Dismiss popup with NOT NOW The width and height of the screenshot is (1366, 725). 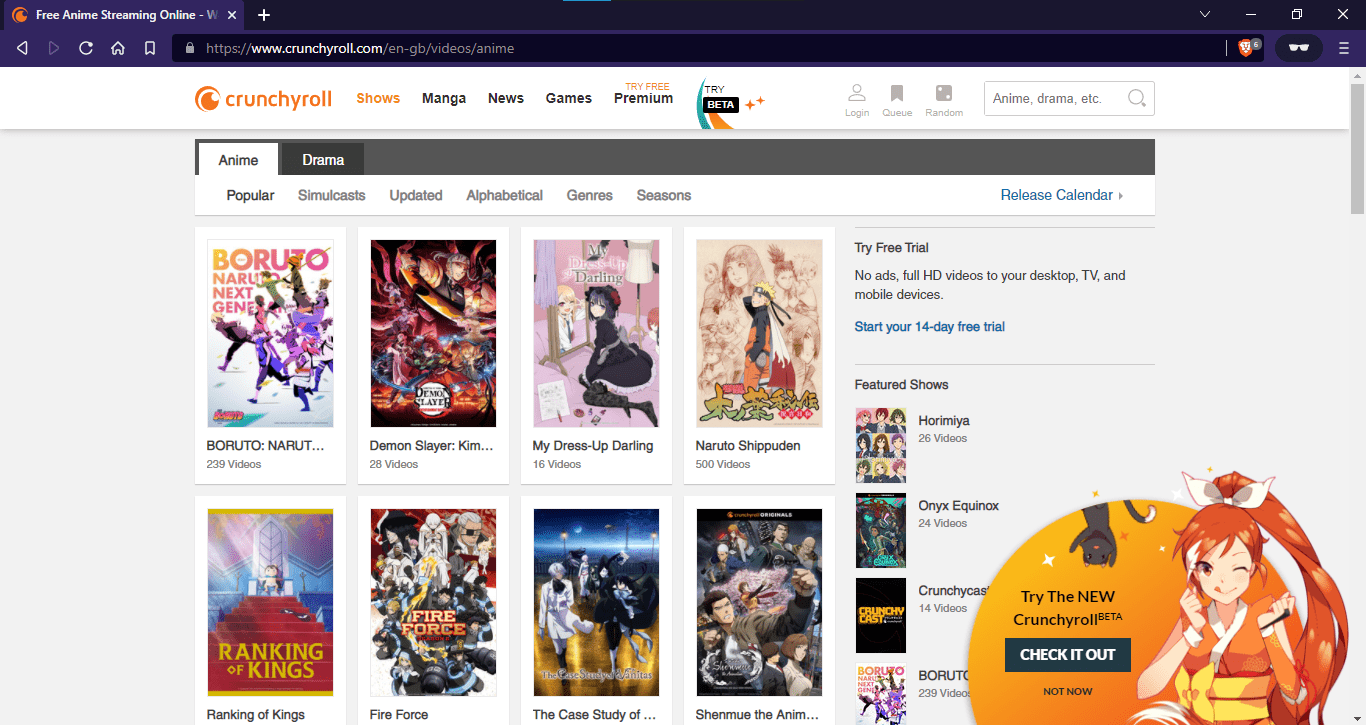[1068, 691]
